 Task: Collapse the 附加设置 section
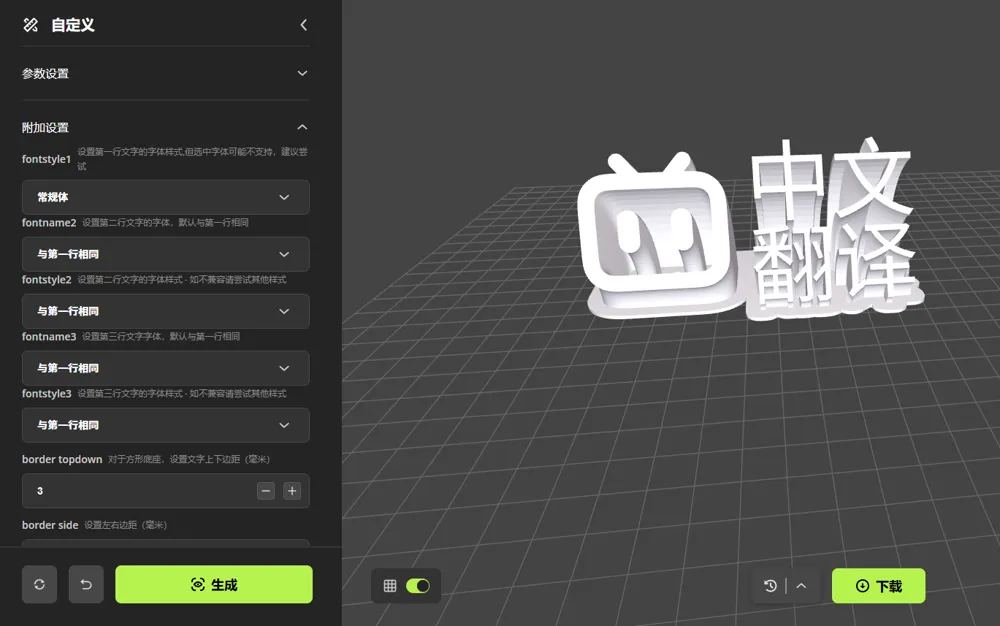click(x=301, y=127)
